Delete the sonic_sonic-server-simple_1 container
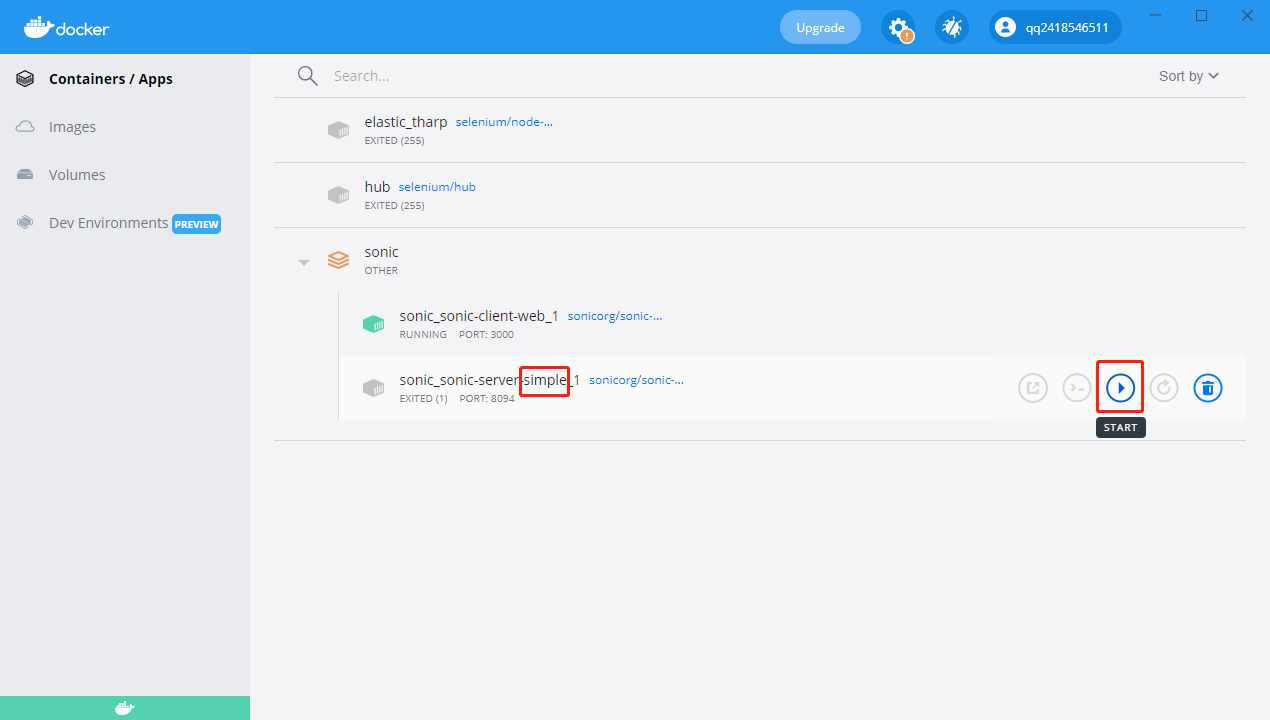Image resolution: width=1270 pixels, height=720 pixels. [1208, 387]
